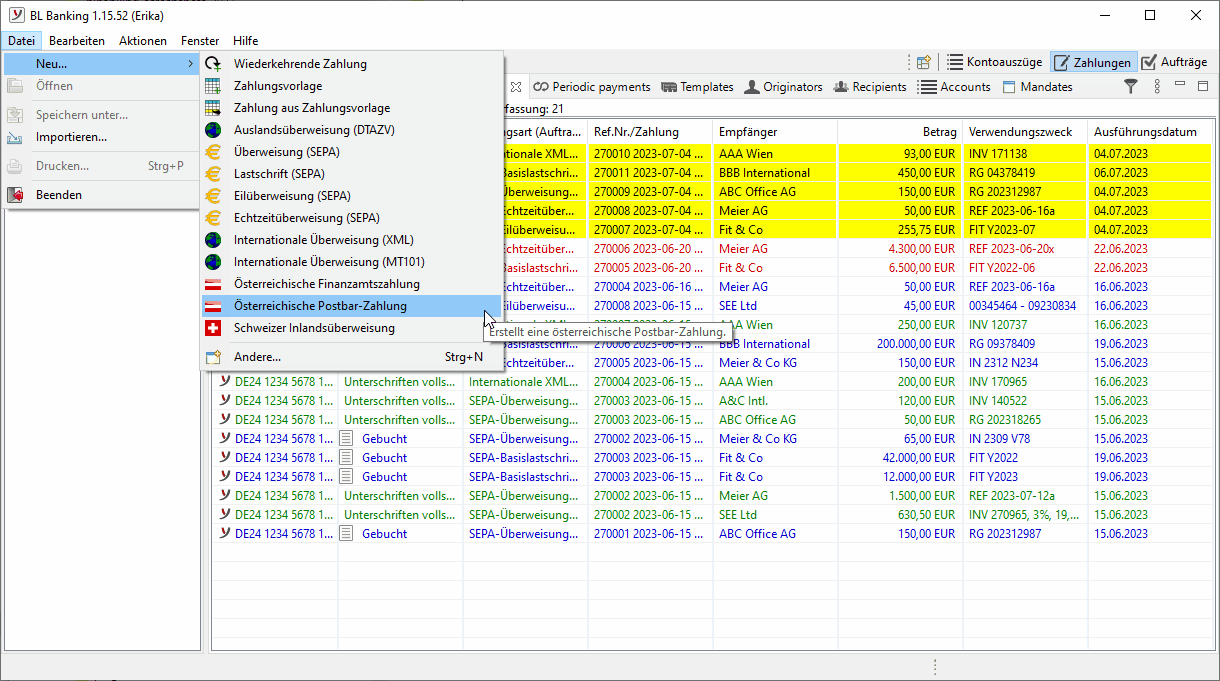The image size is (1220, 681).
Task: Open the Aktionen menu
Action: pos(143,41)
